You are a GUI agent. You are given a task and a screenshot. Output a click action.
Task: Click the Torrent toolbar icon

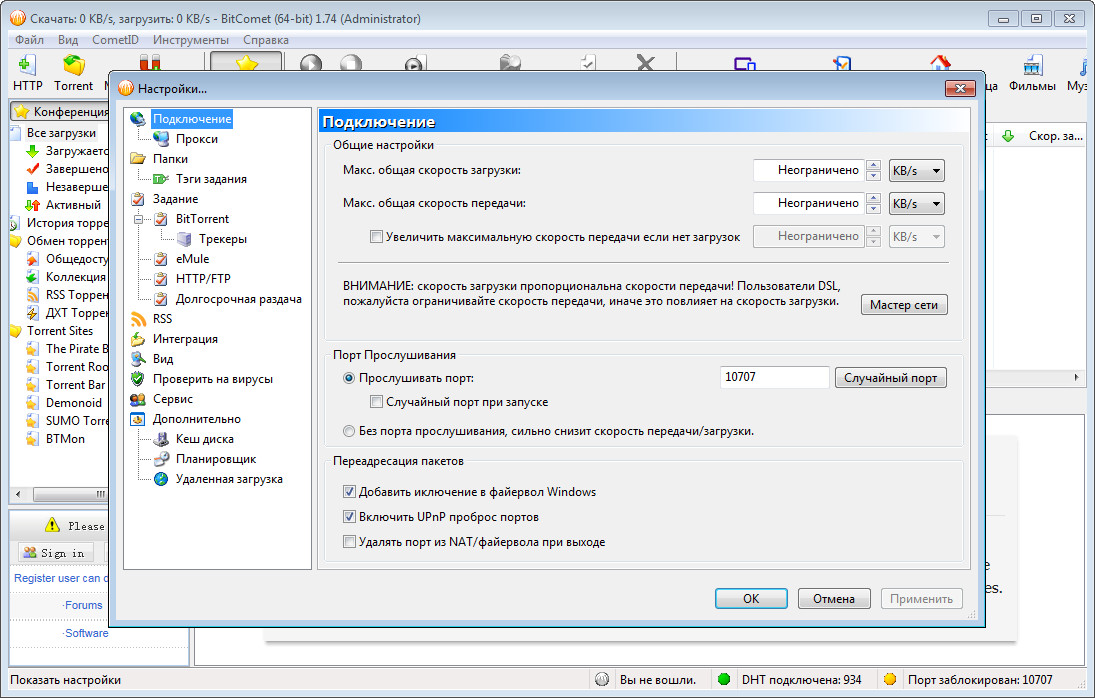[73, 66]
